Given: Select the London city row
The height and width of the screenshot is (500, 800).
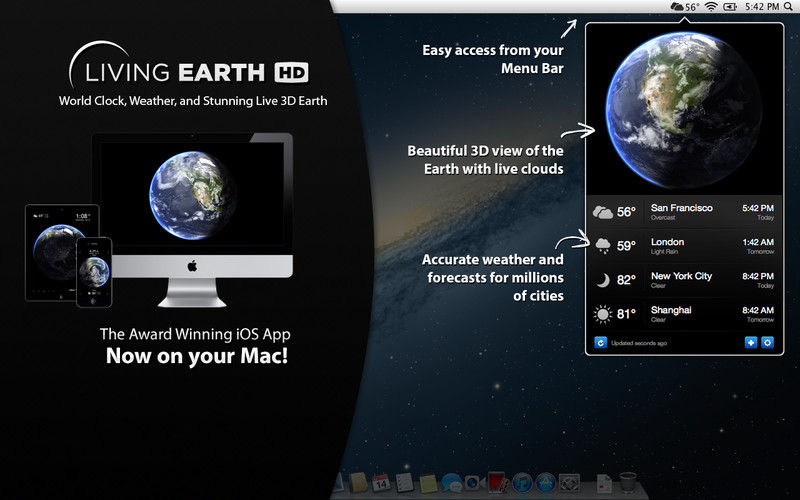Looking at the screenshot, I should 684,246.
